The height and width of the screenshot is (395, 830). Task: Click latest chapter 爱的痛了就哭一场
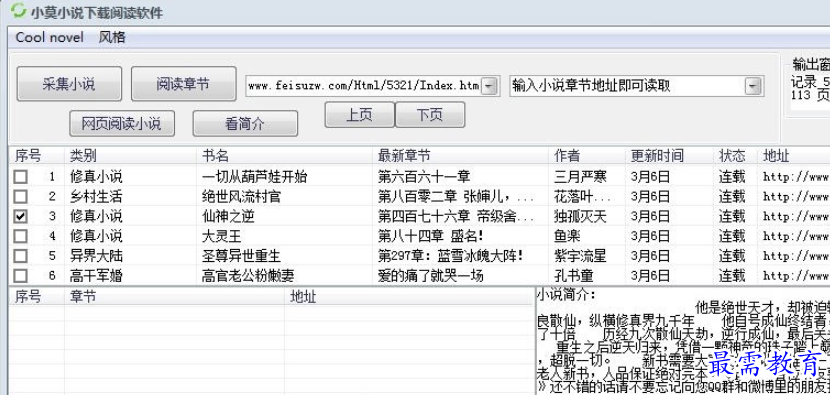click(430, 276)
